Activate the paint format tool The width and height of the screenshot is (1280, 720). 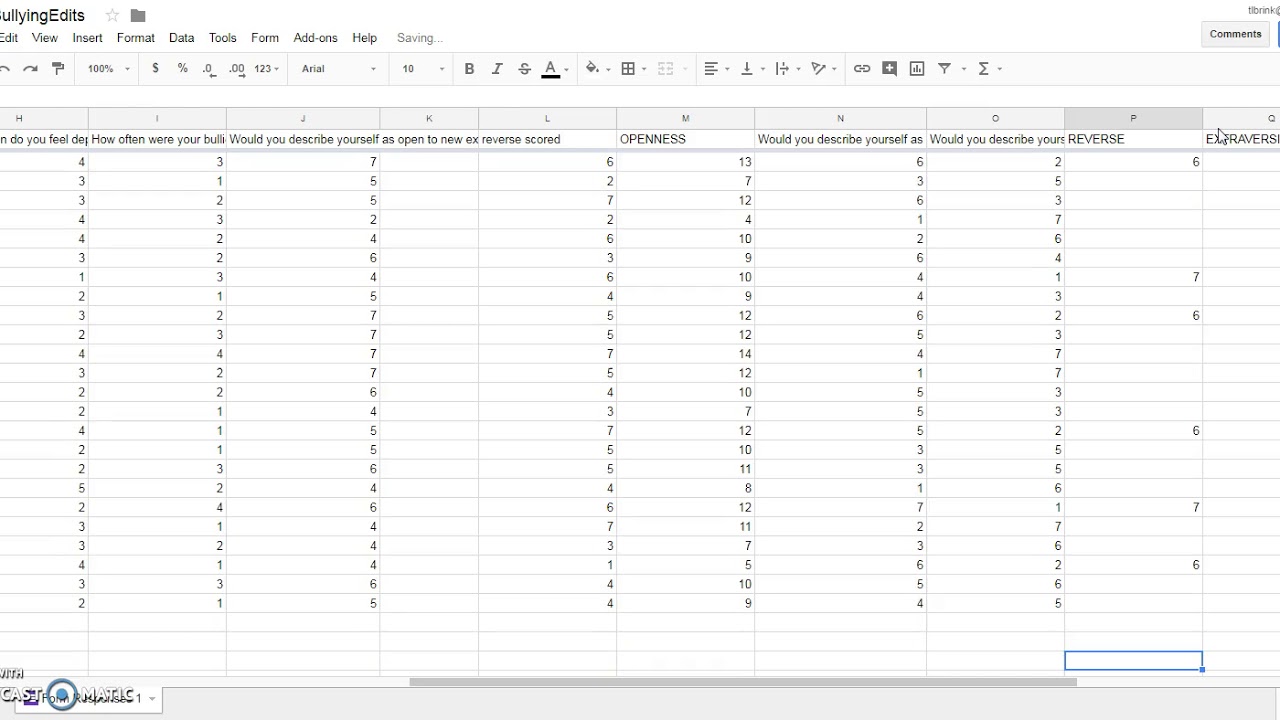tap(57, 69)
